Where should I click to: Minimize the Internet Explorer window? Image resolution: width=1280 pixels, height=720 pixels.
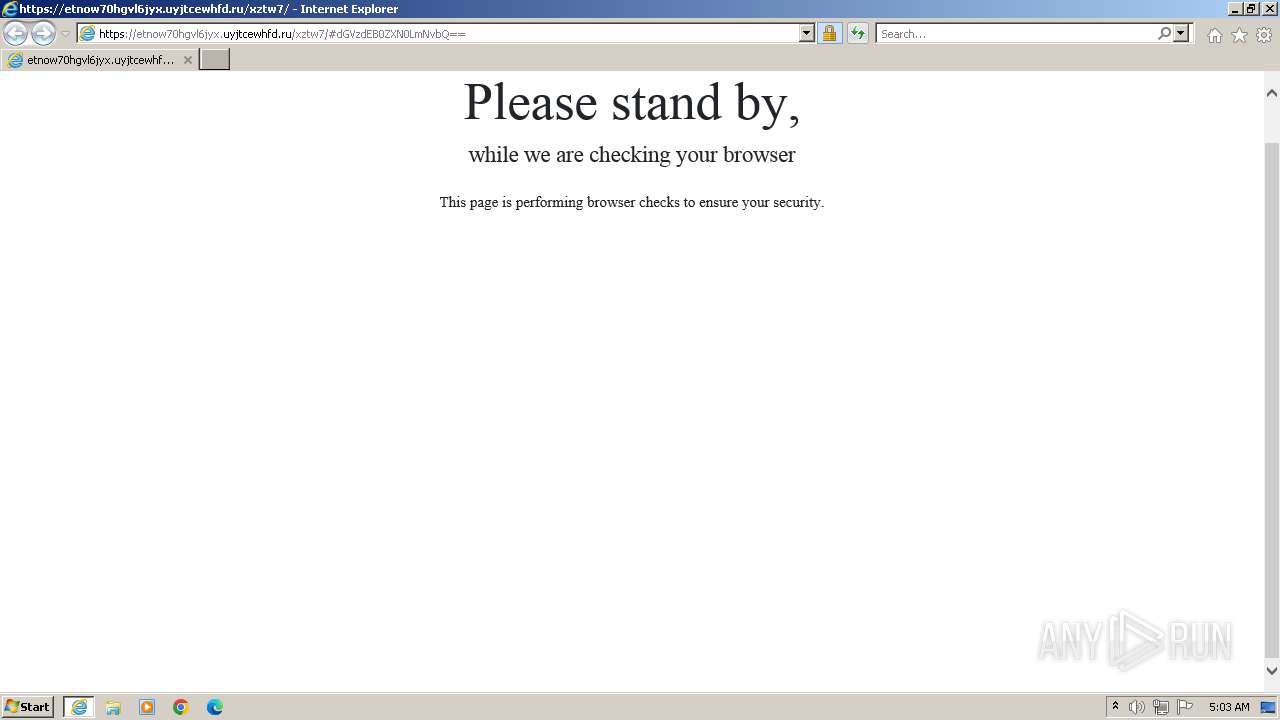1234,9
